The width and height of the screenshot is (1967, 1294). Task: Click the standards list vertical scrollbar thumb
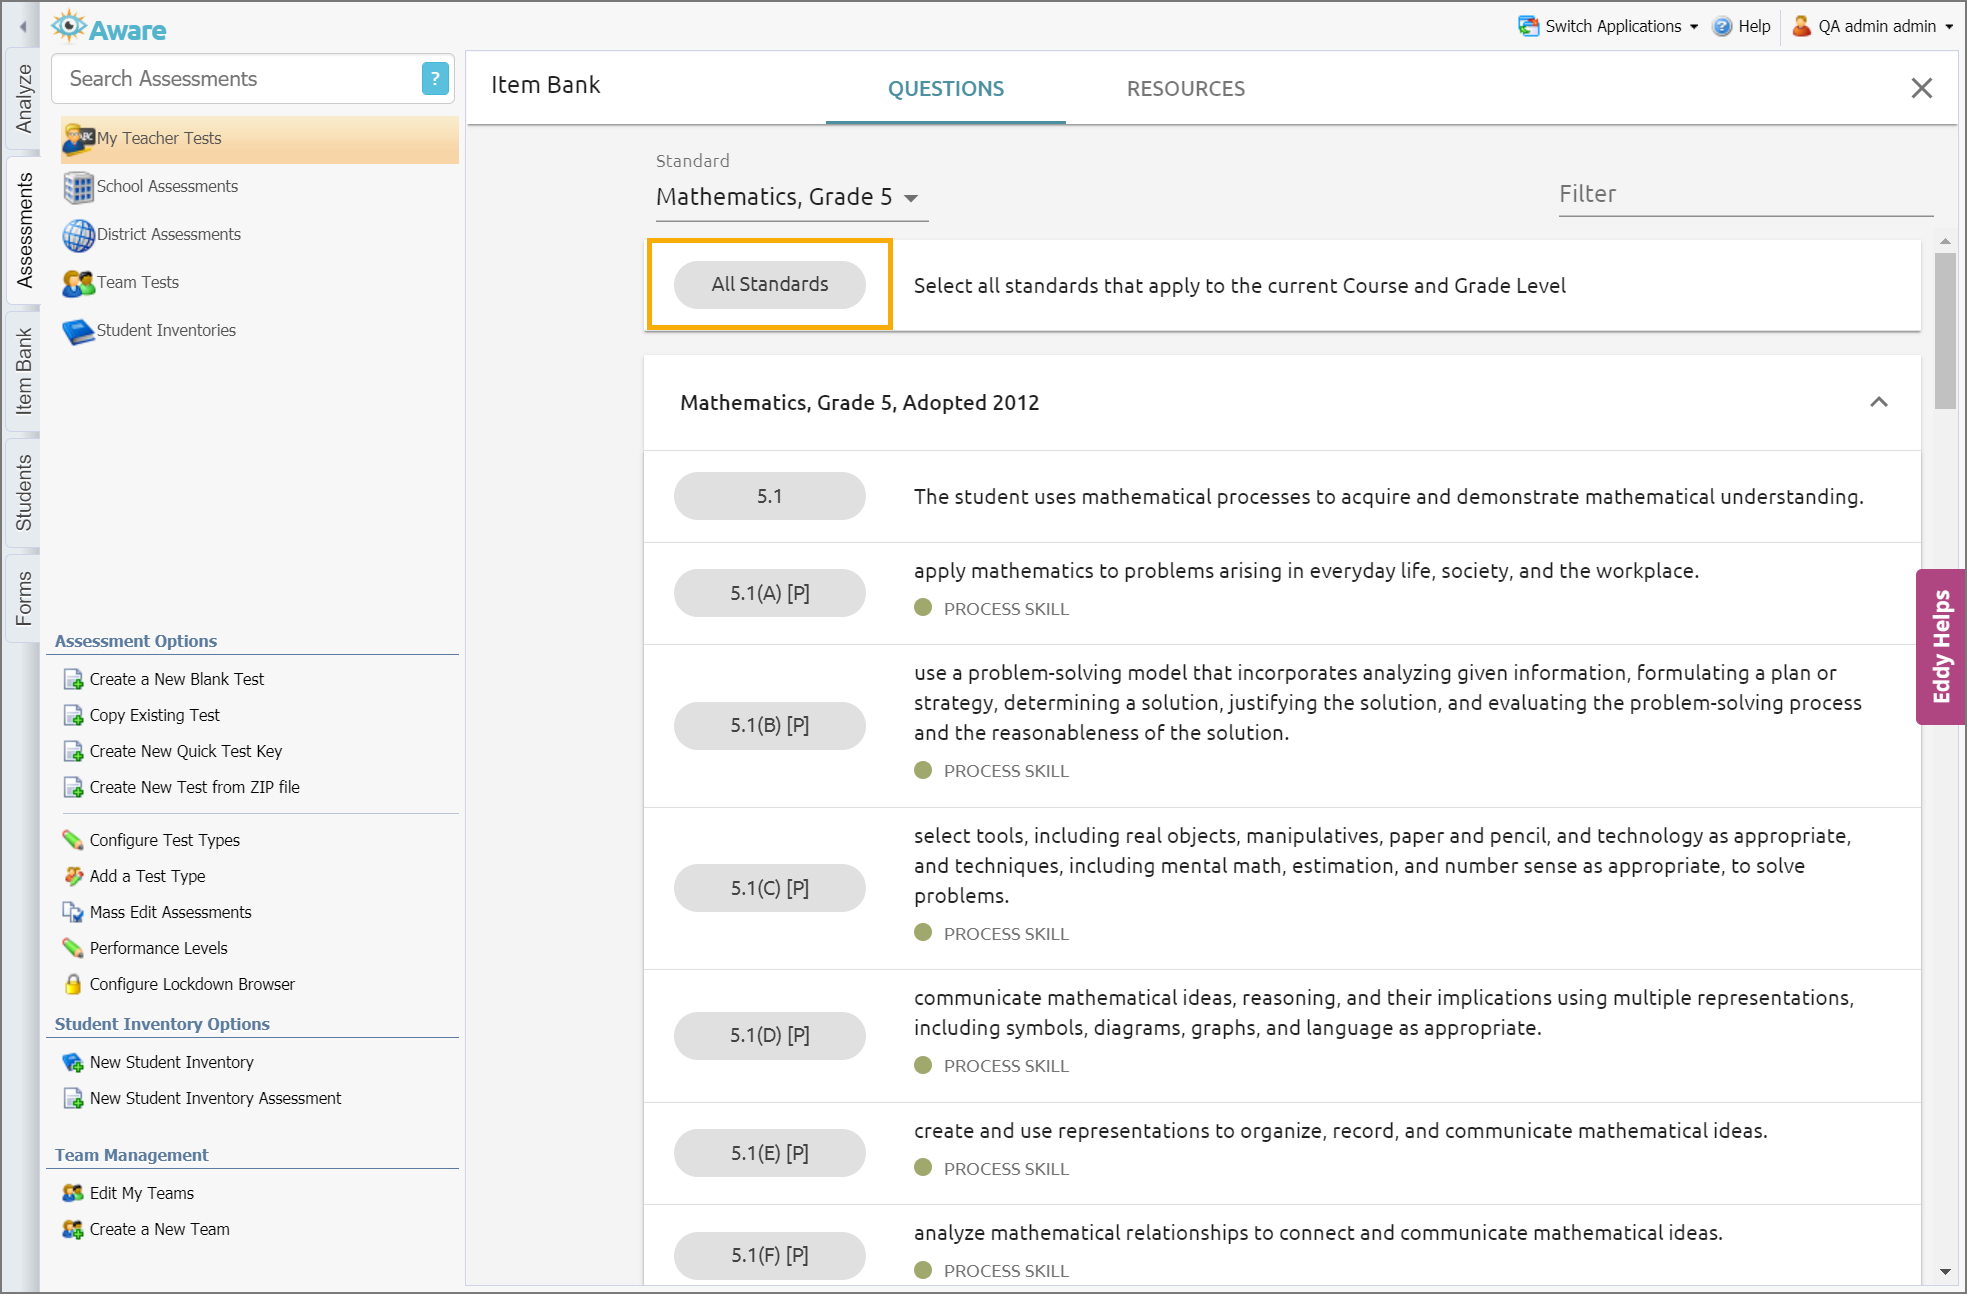1945,330
